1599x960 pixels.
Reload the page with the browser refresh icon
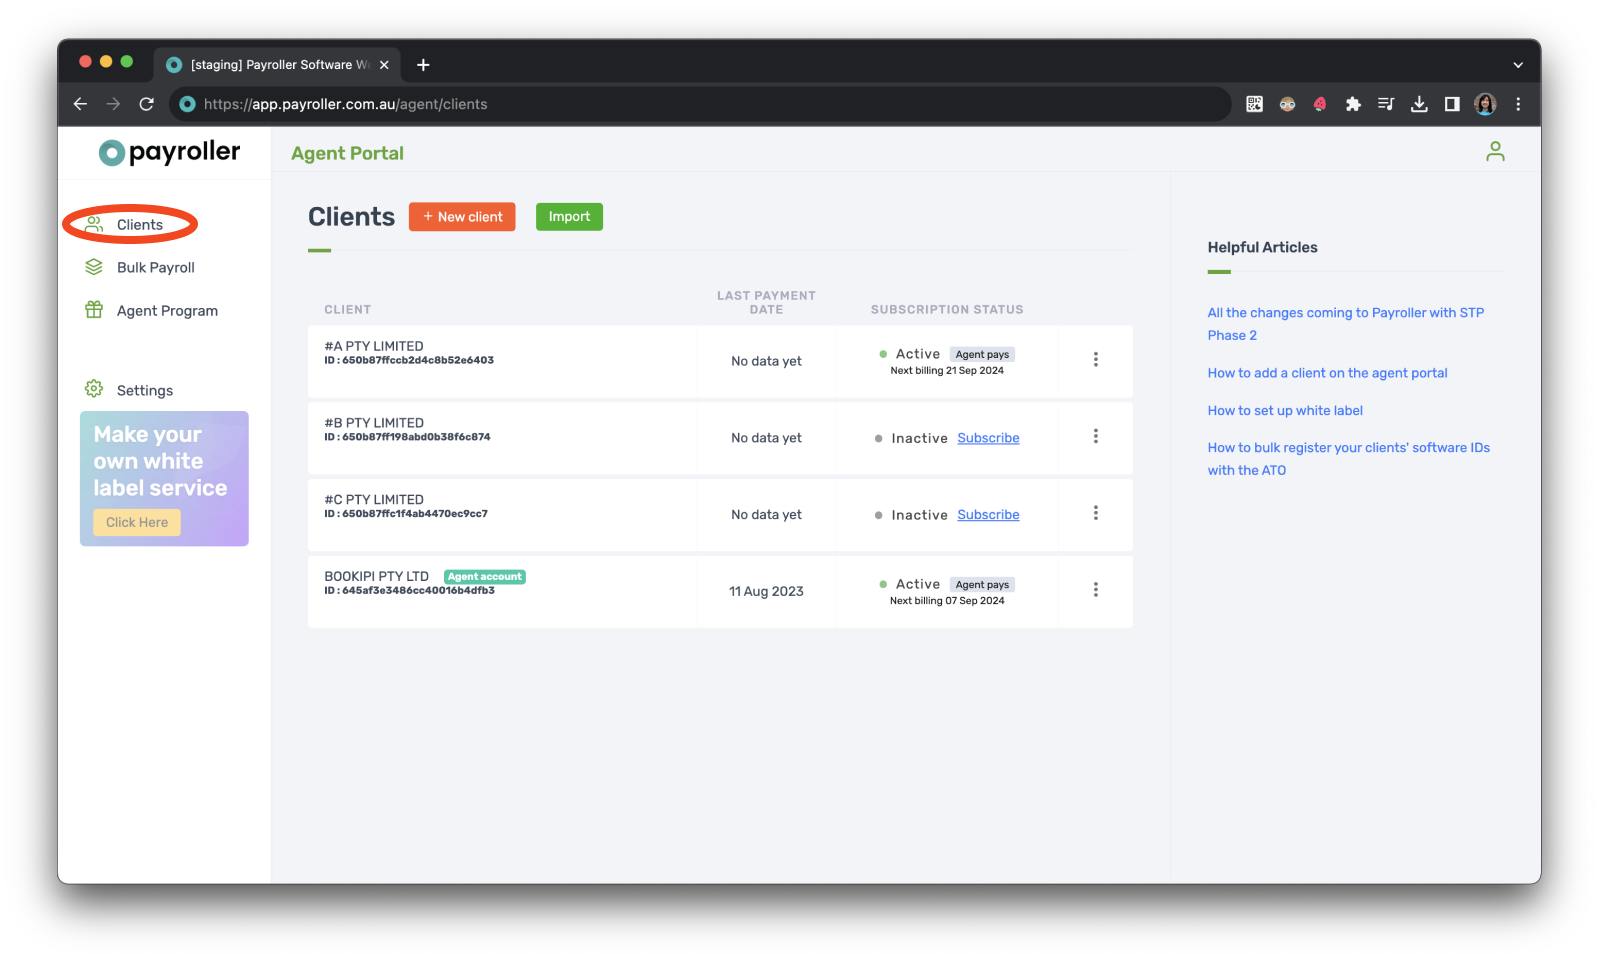click(x=147, y=104)
